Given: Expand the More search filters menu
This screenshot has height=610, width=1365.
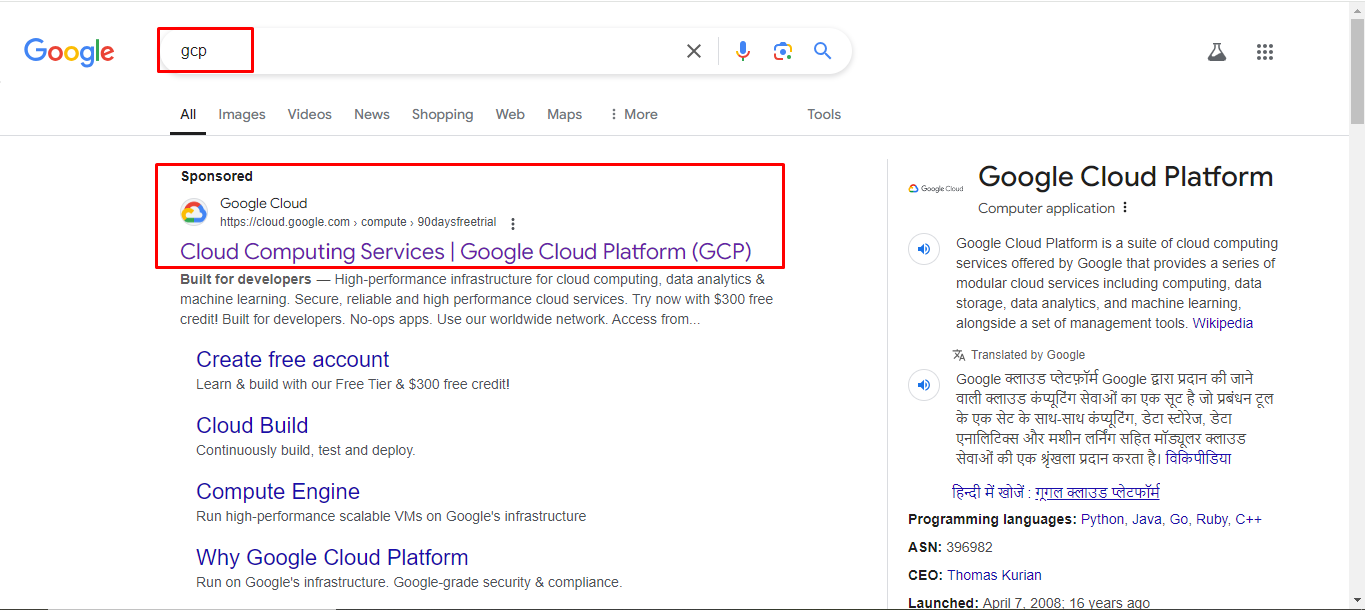Looking at the screenshot, I should point(633,114).
